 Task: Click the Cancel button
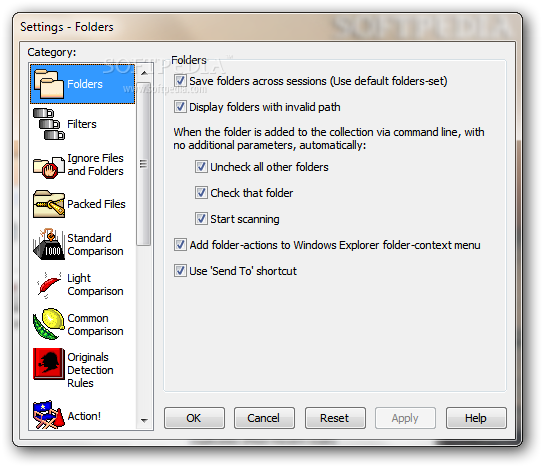pos(264,418)
